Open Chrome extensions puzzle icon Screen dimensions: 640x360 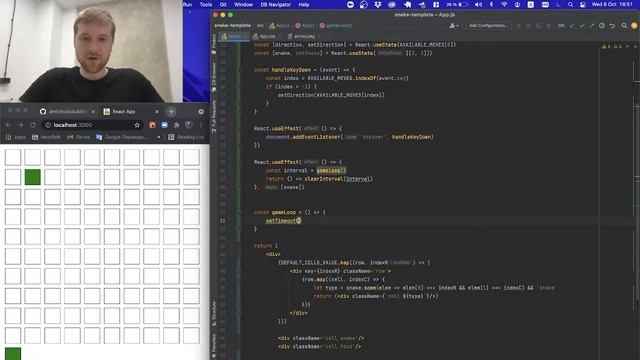pyautogui.click(x=176, y=125)
